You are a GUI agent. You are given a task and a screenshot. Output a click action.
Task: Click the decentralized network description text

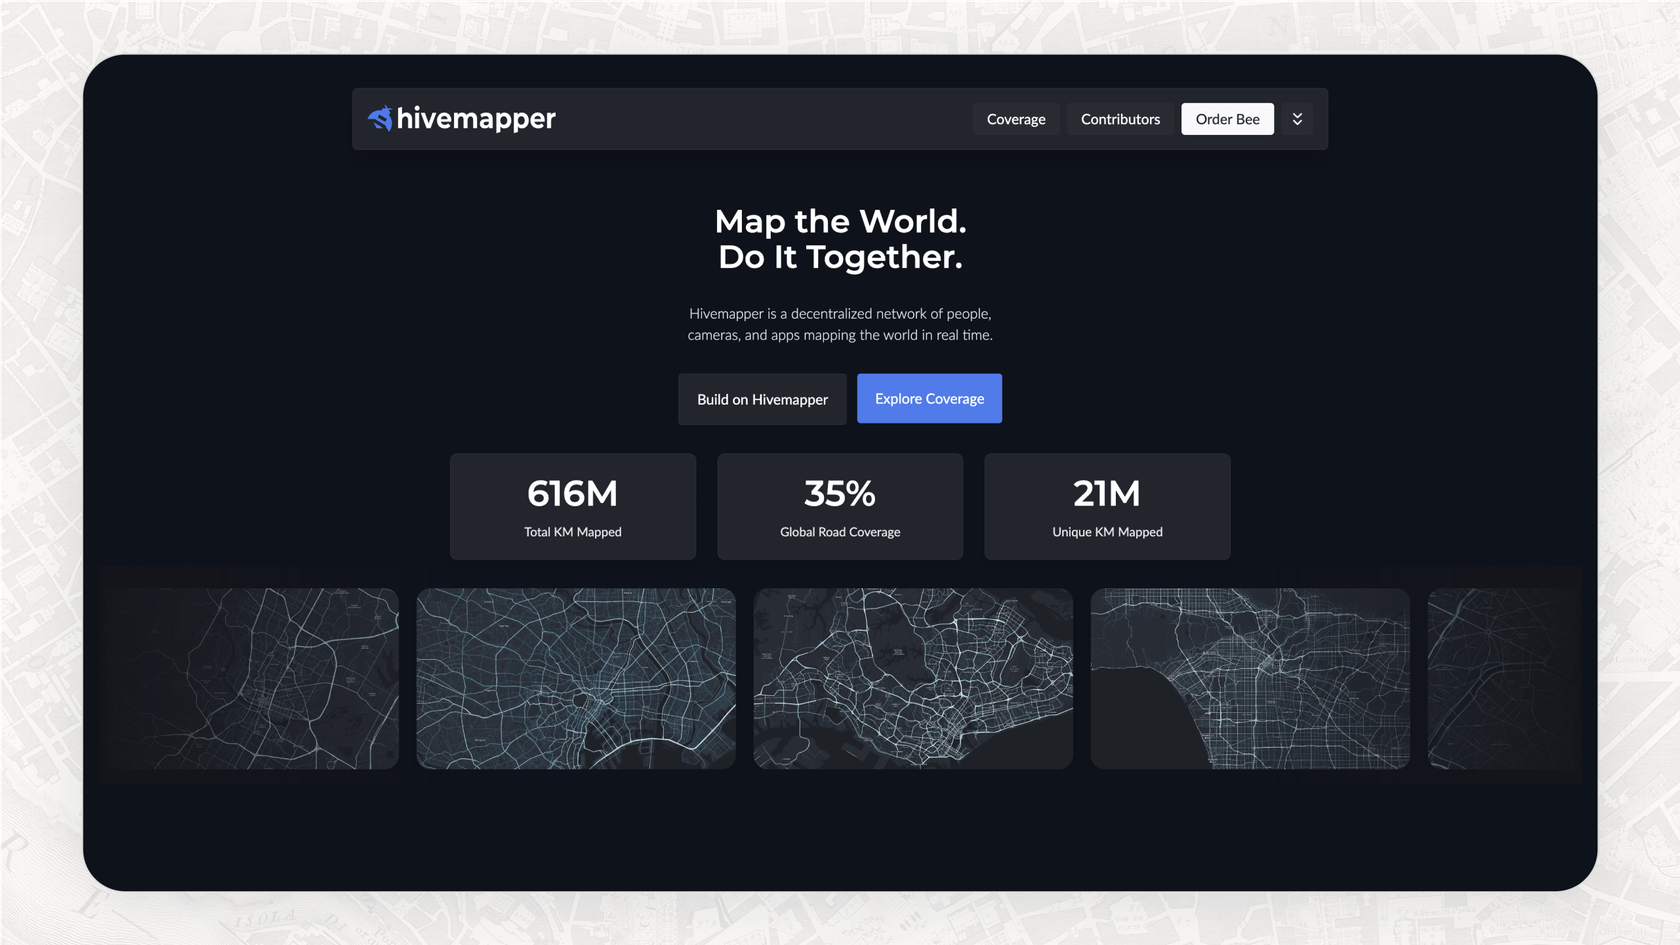tap(839, 324)
